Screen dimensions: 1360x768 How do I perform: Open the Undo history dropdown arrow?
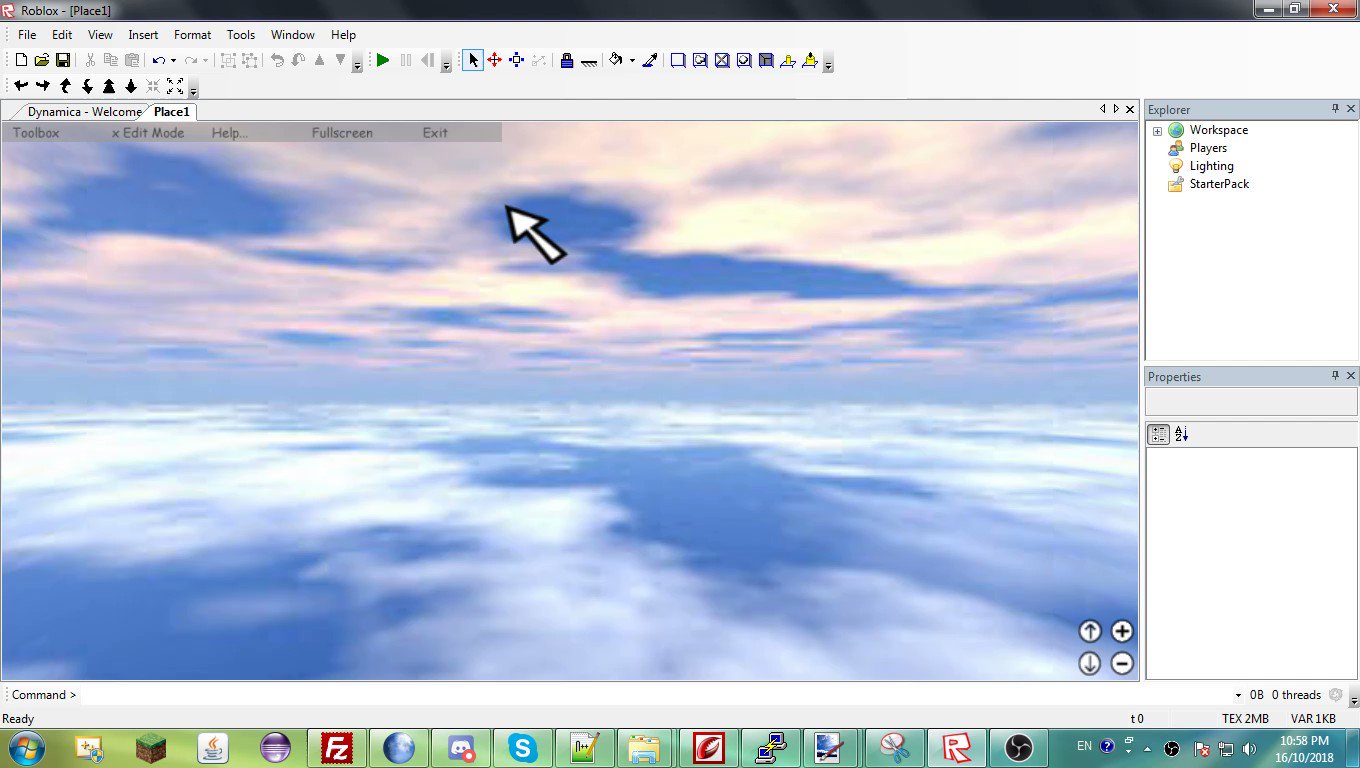tap(173, 60)
